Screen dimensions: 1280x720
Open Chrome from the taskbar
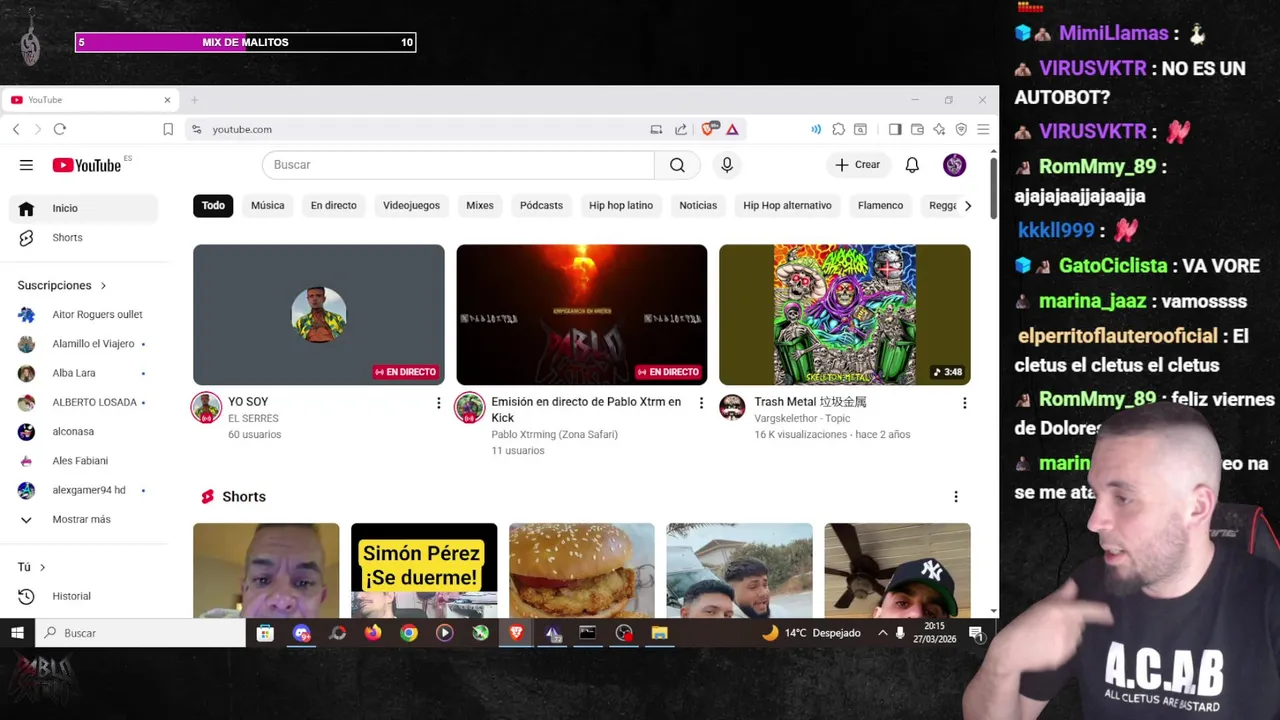pyautogui.click(x=409, y=633)
